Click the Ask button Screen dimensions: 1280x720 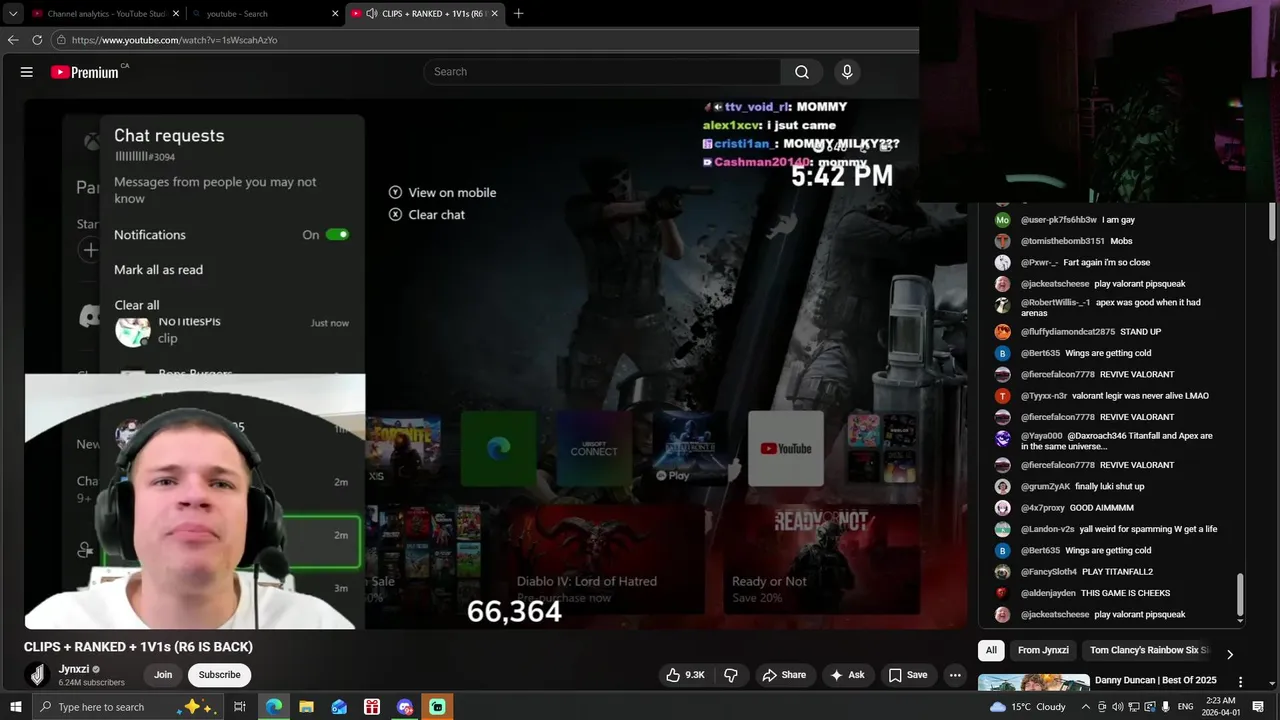[x=846, y=675]
